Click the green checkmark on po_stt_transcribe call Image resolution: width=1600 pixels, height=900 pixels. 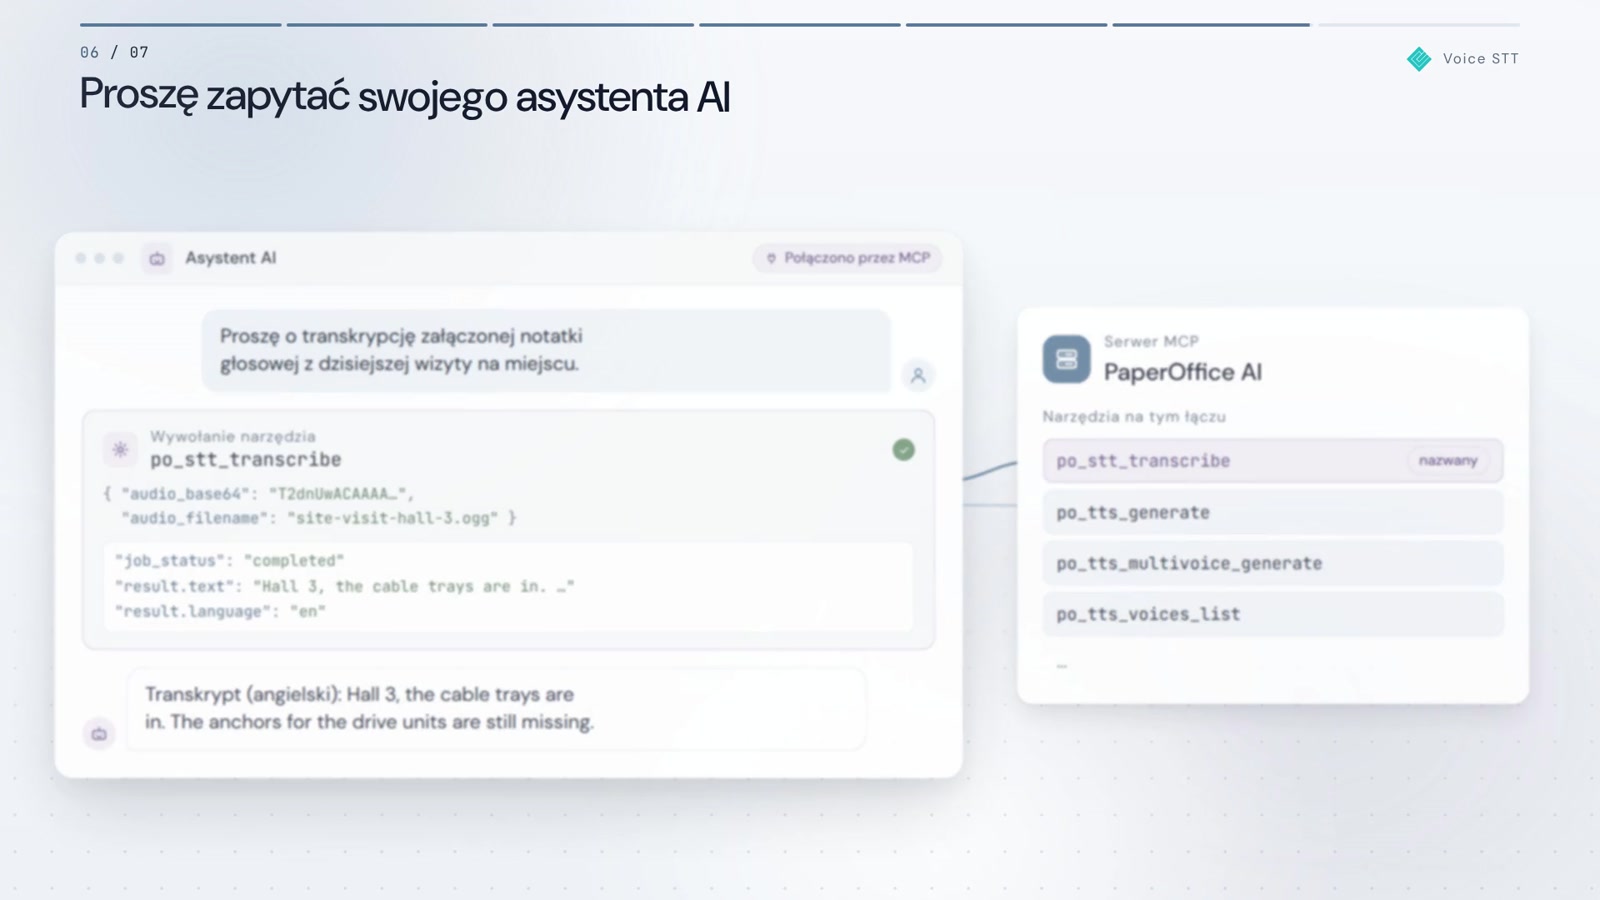[x=903, y=449]
